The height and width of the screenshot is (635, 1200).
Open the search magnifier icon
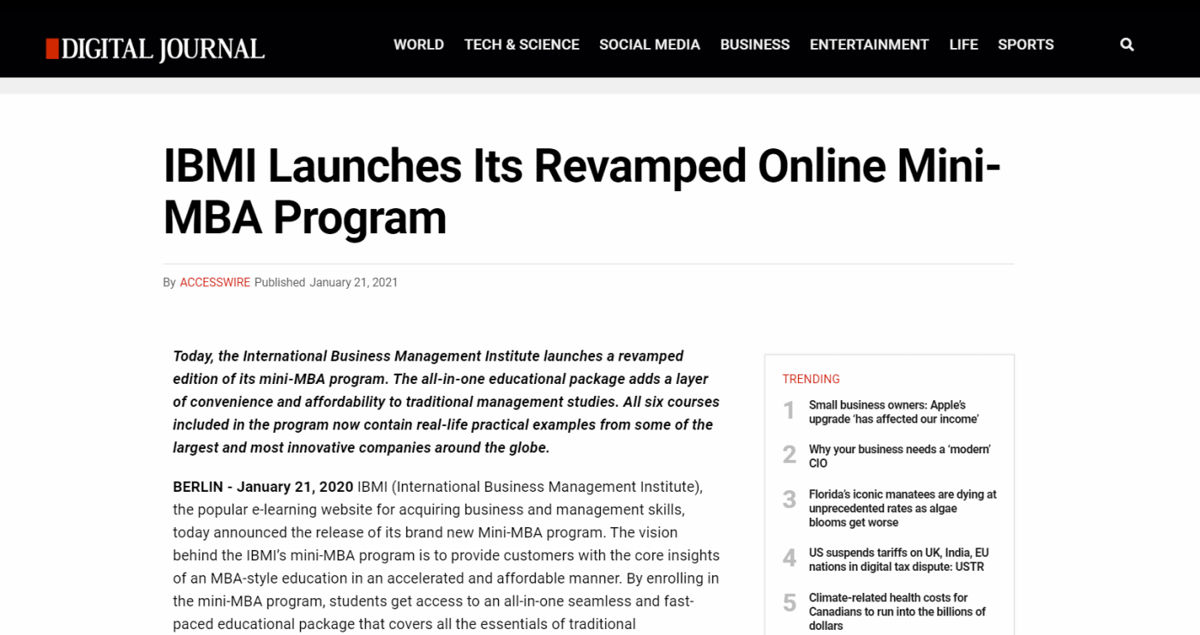pyautogui.click(x=1127, y=45)
